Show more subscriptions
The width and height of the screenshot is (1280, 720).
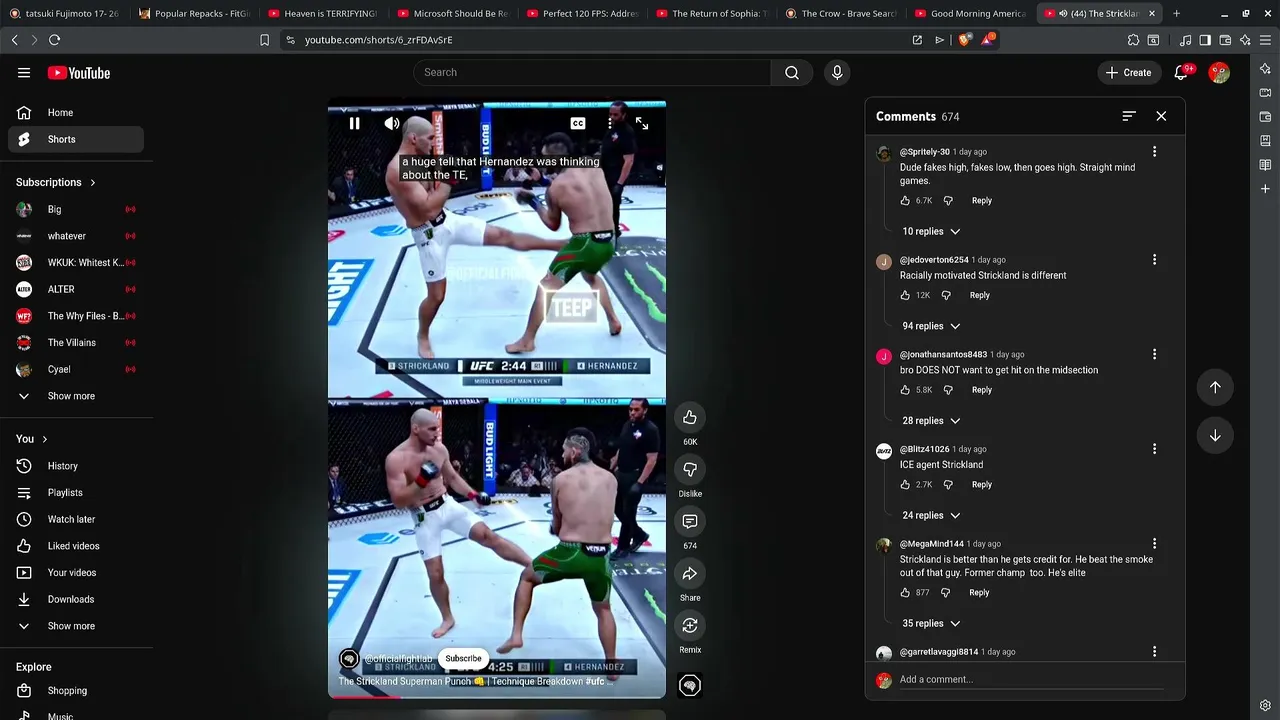(x=76, y=396)
